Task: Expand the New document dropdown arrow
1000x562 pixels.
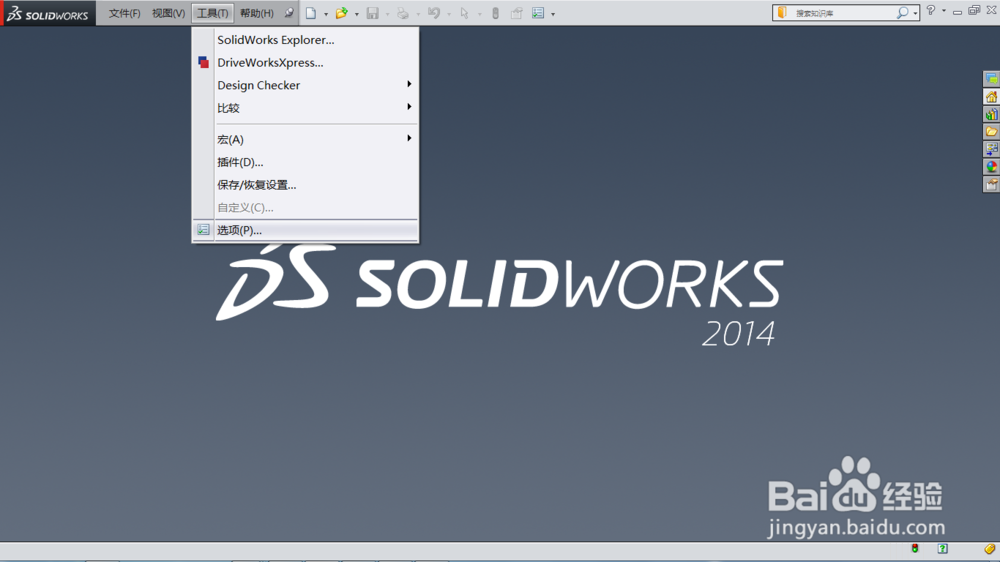Action: (326, 14)
